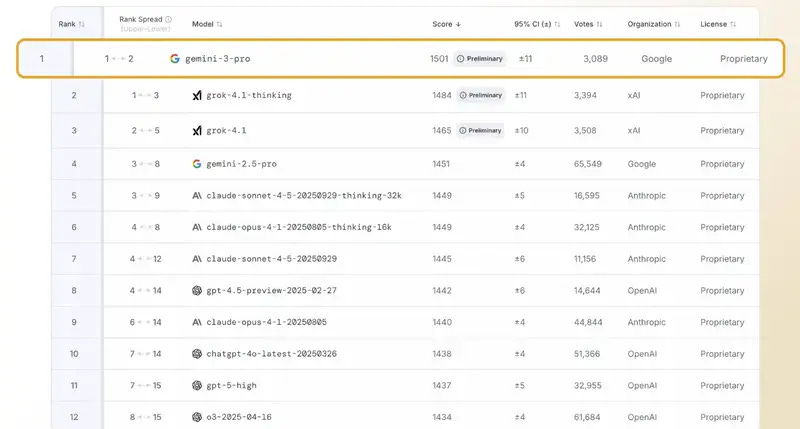Select the vote count 16,595
Screen dimensions: 800x429
point(587,195)
